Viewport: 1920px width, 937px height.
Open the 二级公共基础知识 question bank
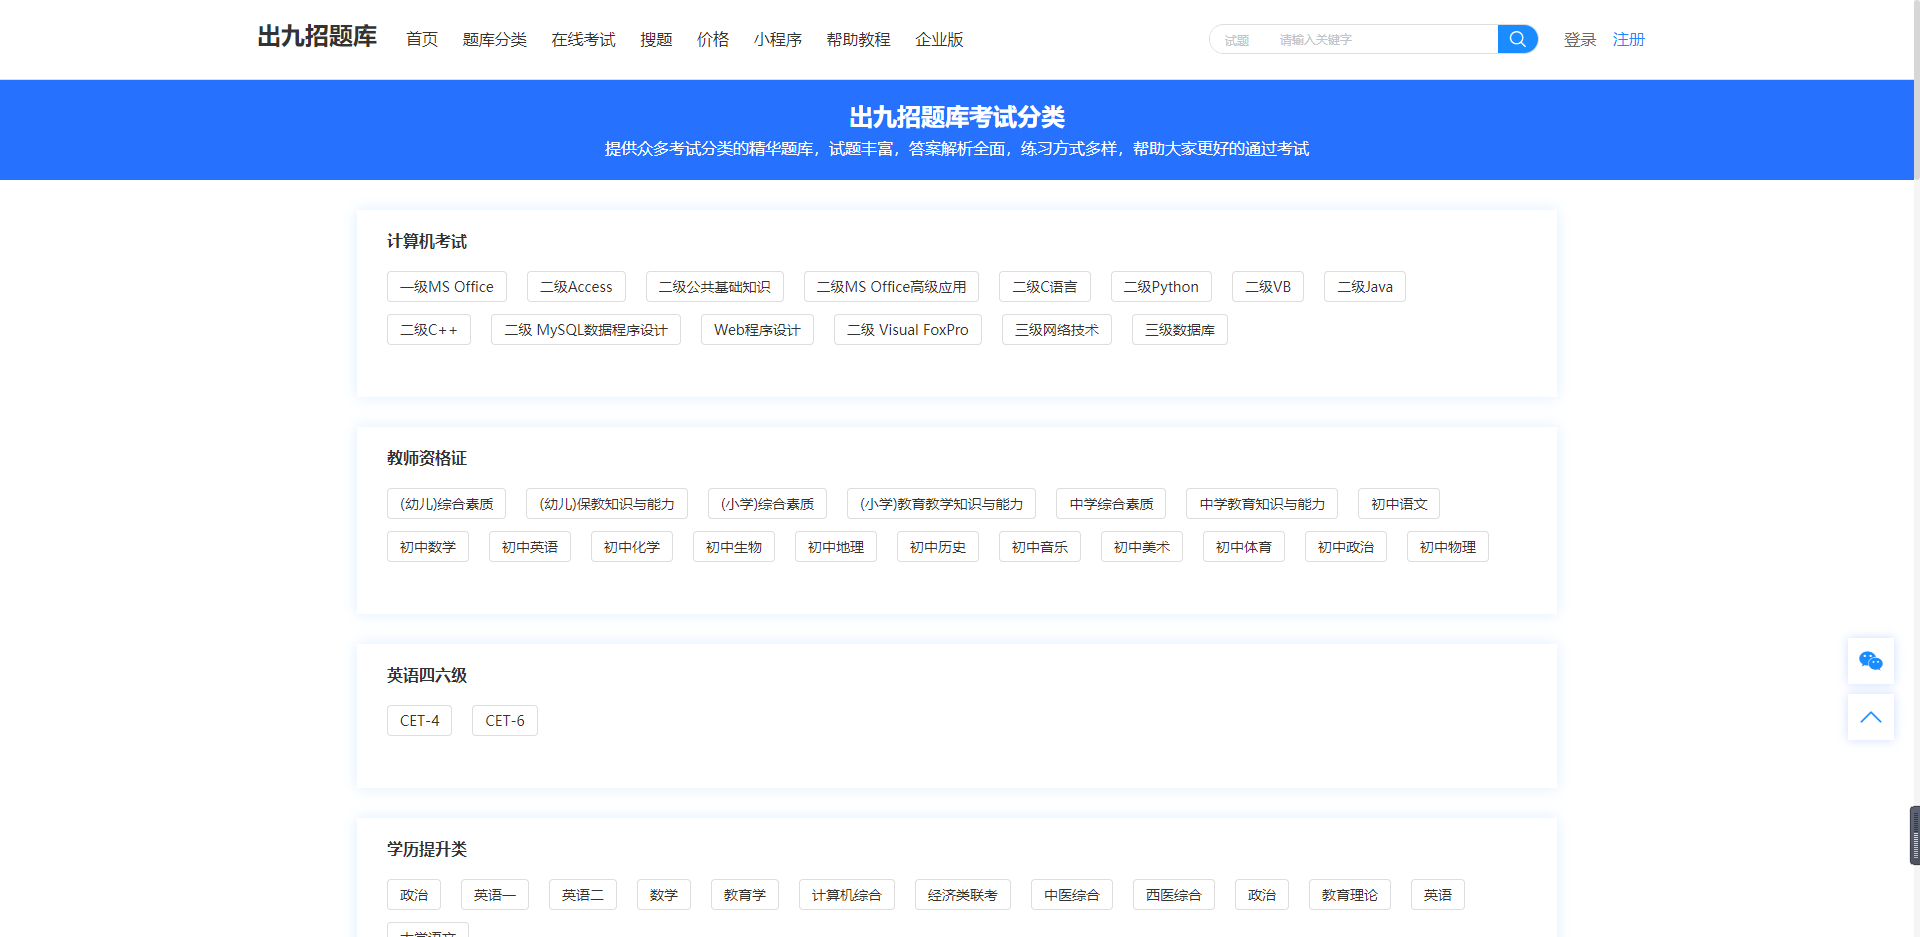pos(715,287)
